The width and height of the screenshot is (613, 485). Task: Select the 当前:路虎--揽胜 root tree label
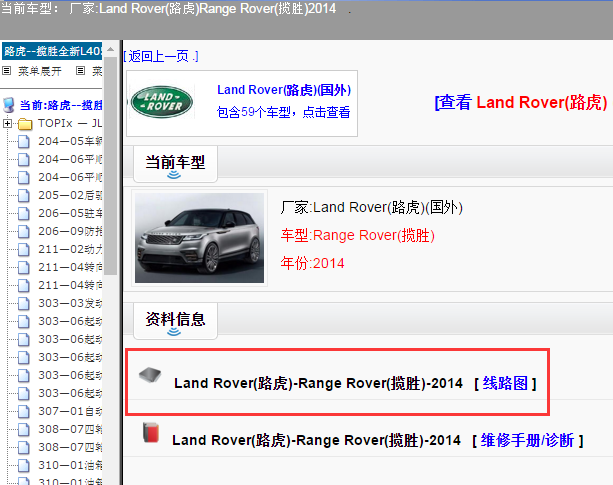[61, 105]
